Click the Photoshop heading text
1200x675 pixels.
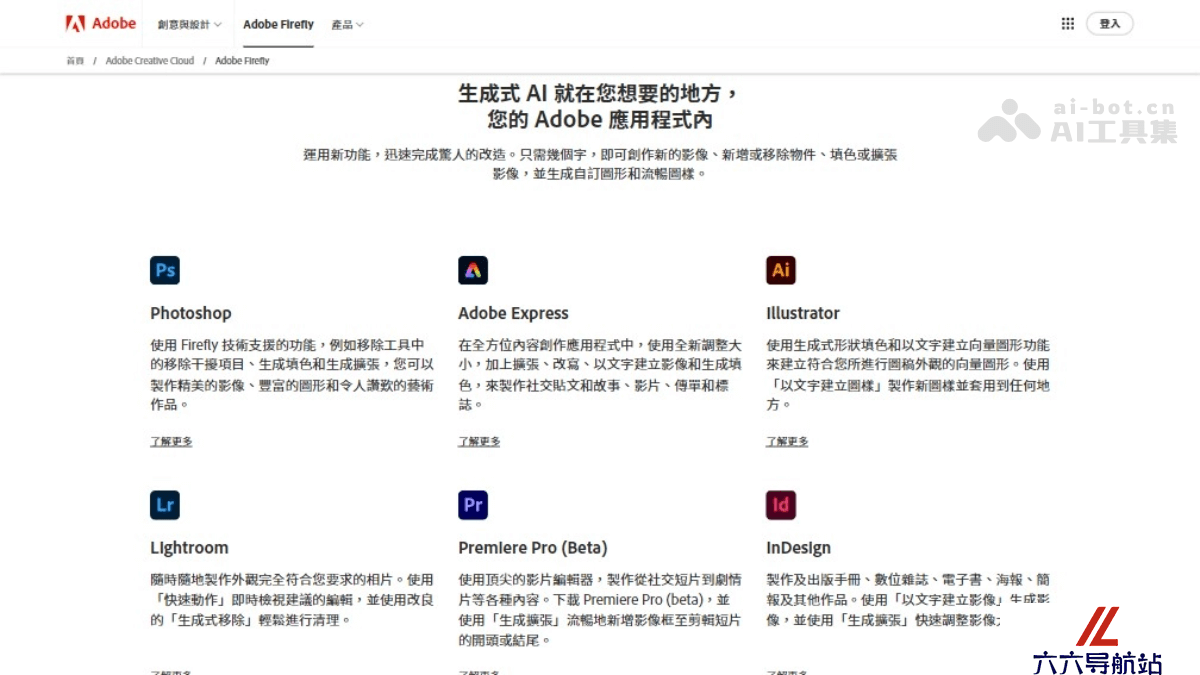click(x=191, y=313)
